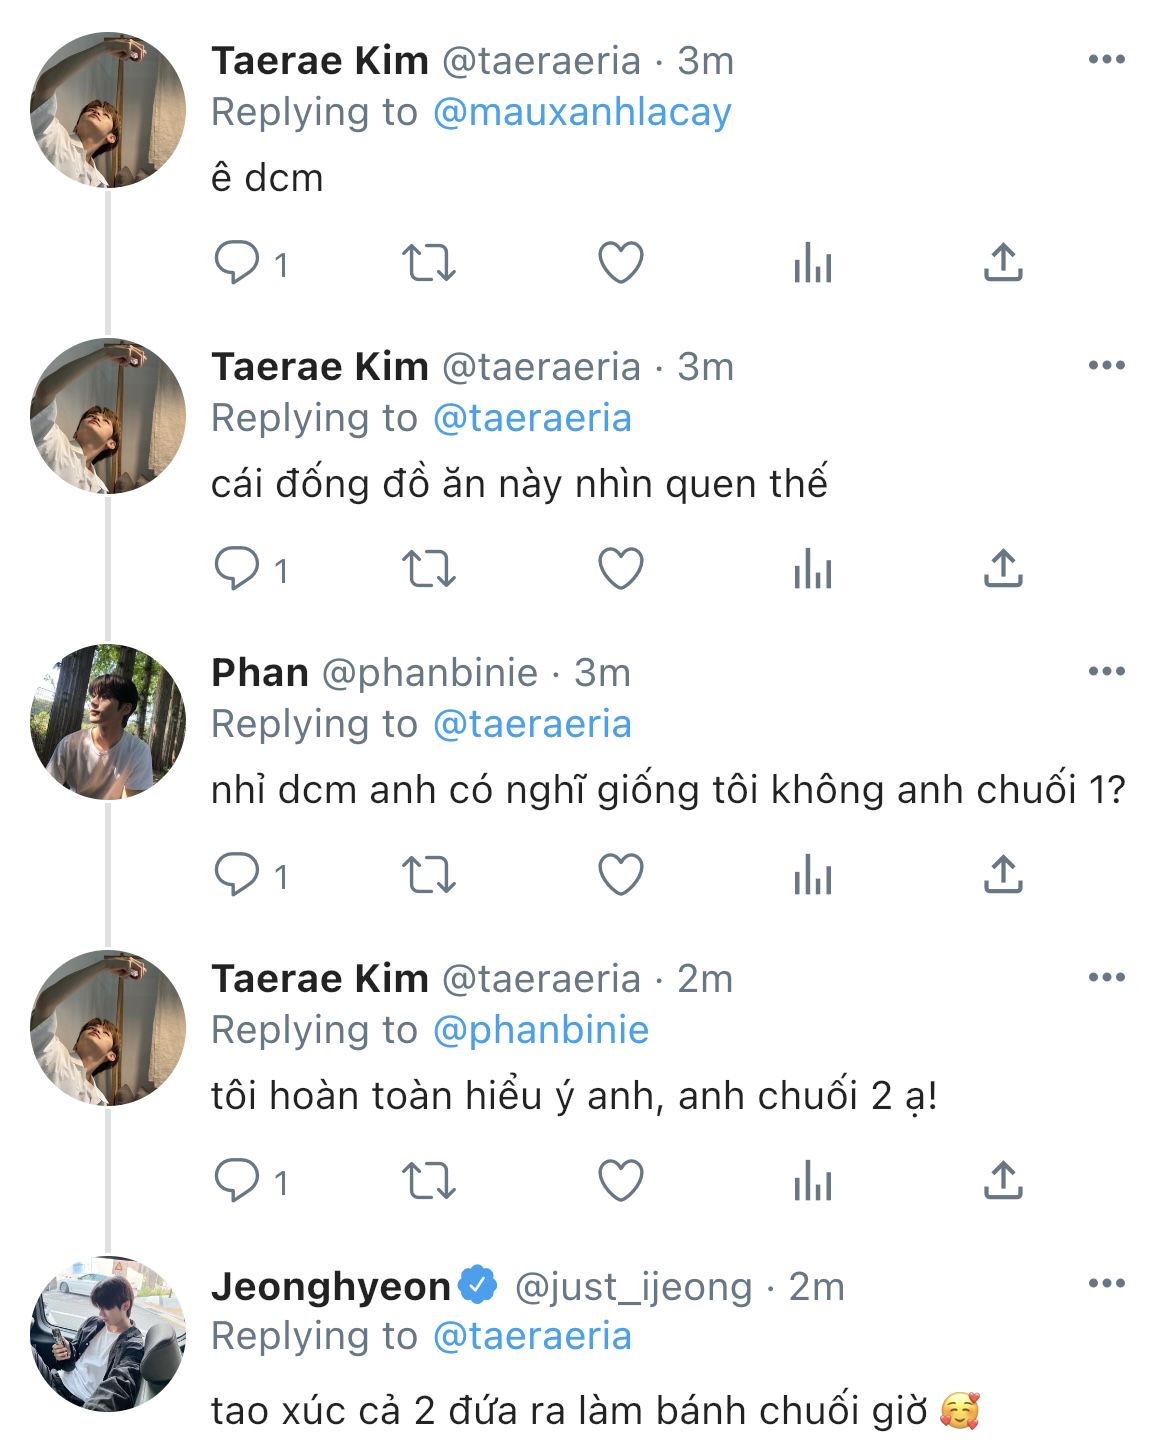Reply to the "anh chuối 2" tweet

(237, 1182)
